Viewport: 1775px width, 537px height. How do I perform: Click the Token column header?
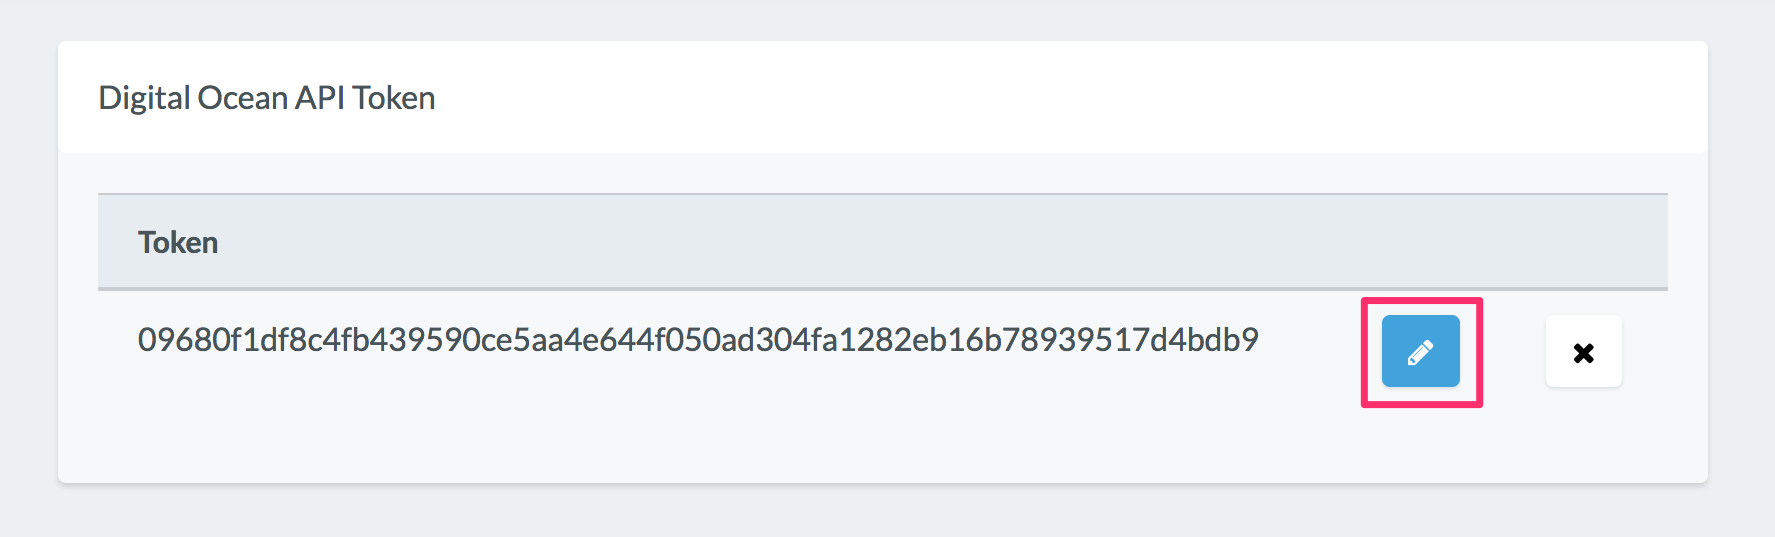178,242
